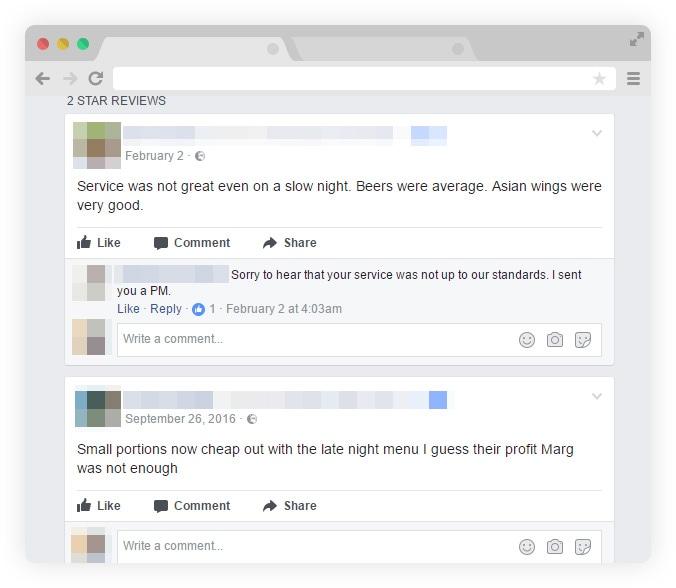This screenshot has width=676, height=588.
Task: Bookmark page using the star icon
Action: 599,78
